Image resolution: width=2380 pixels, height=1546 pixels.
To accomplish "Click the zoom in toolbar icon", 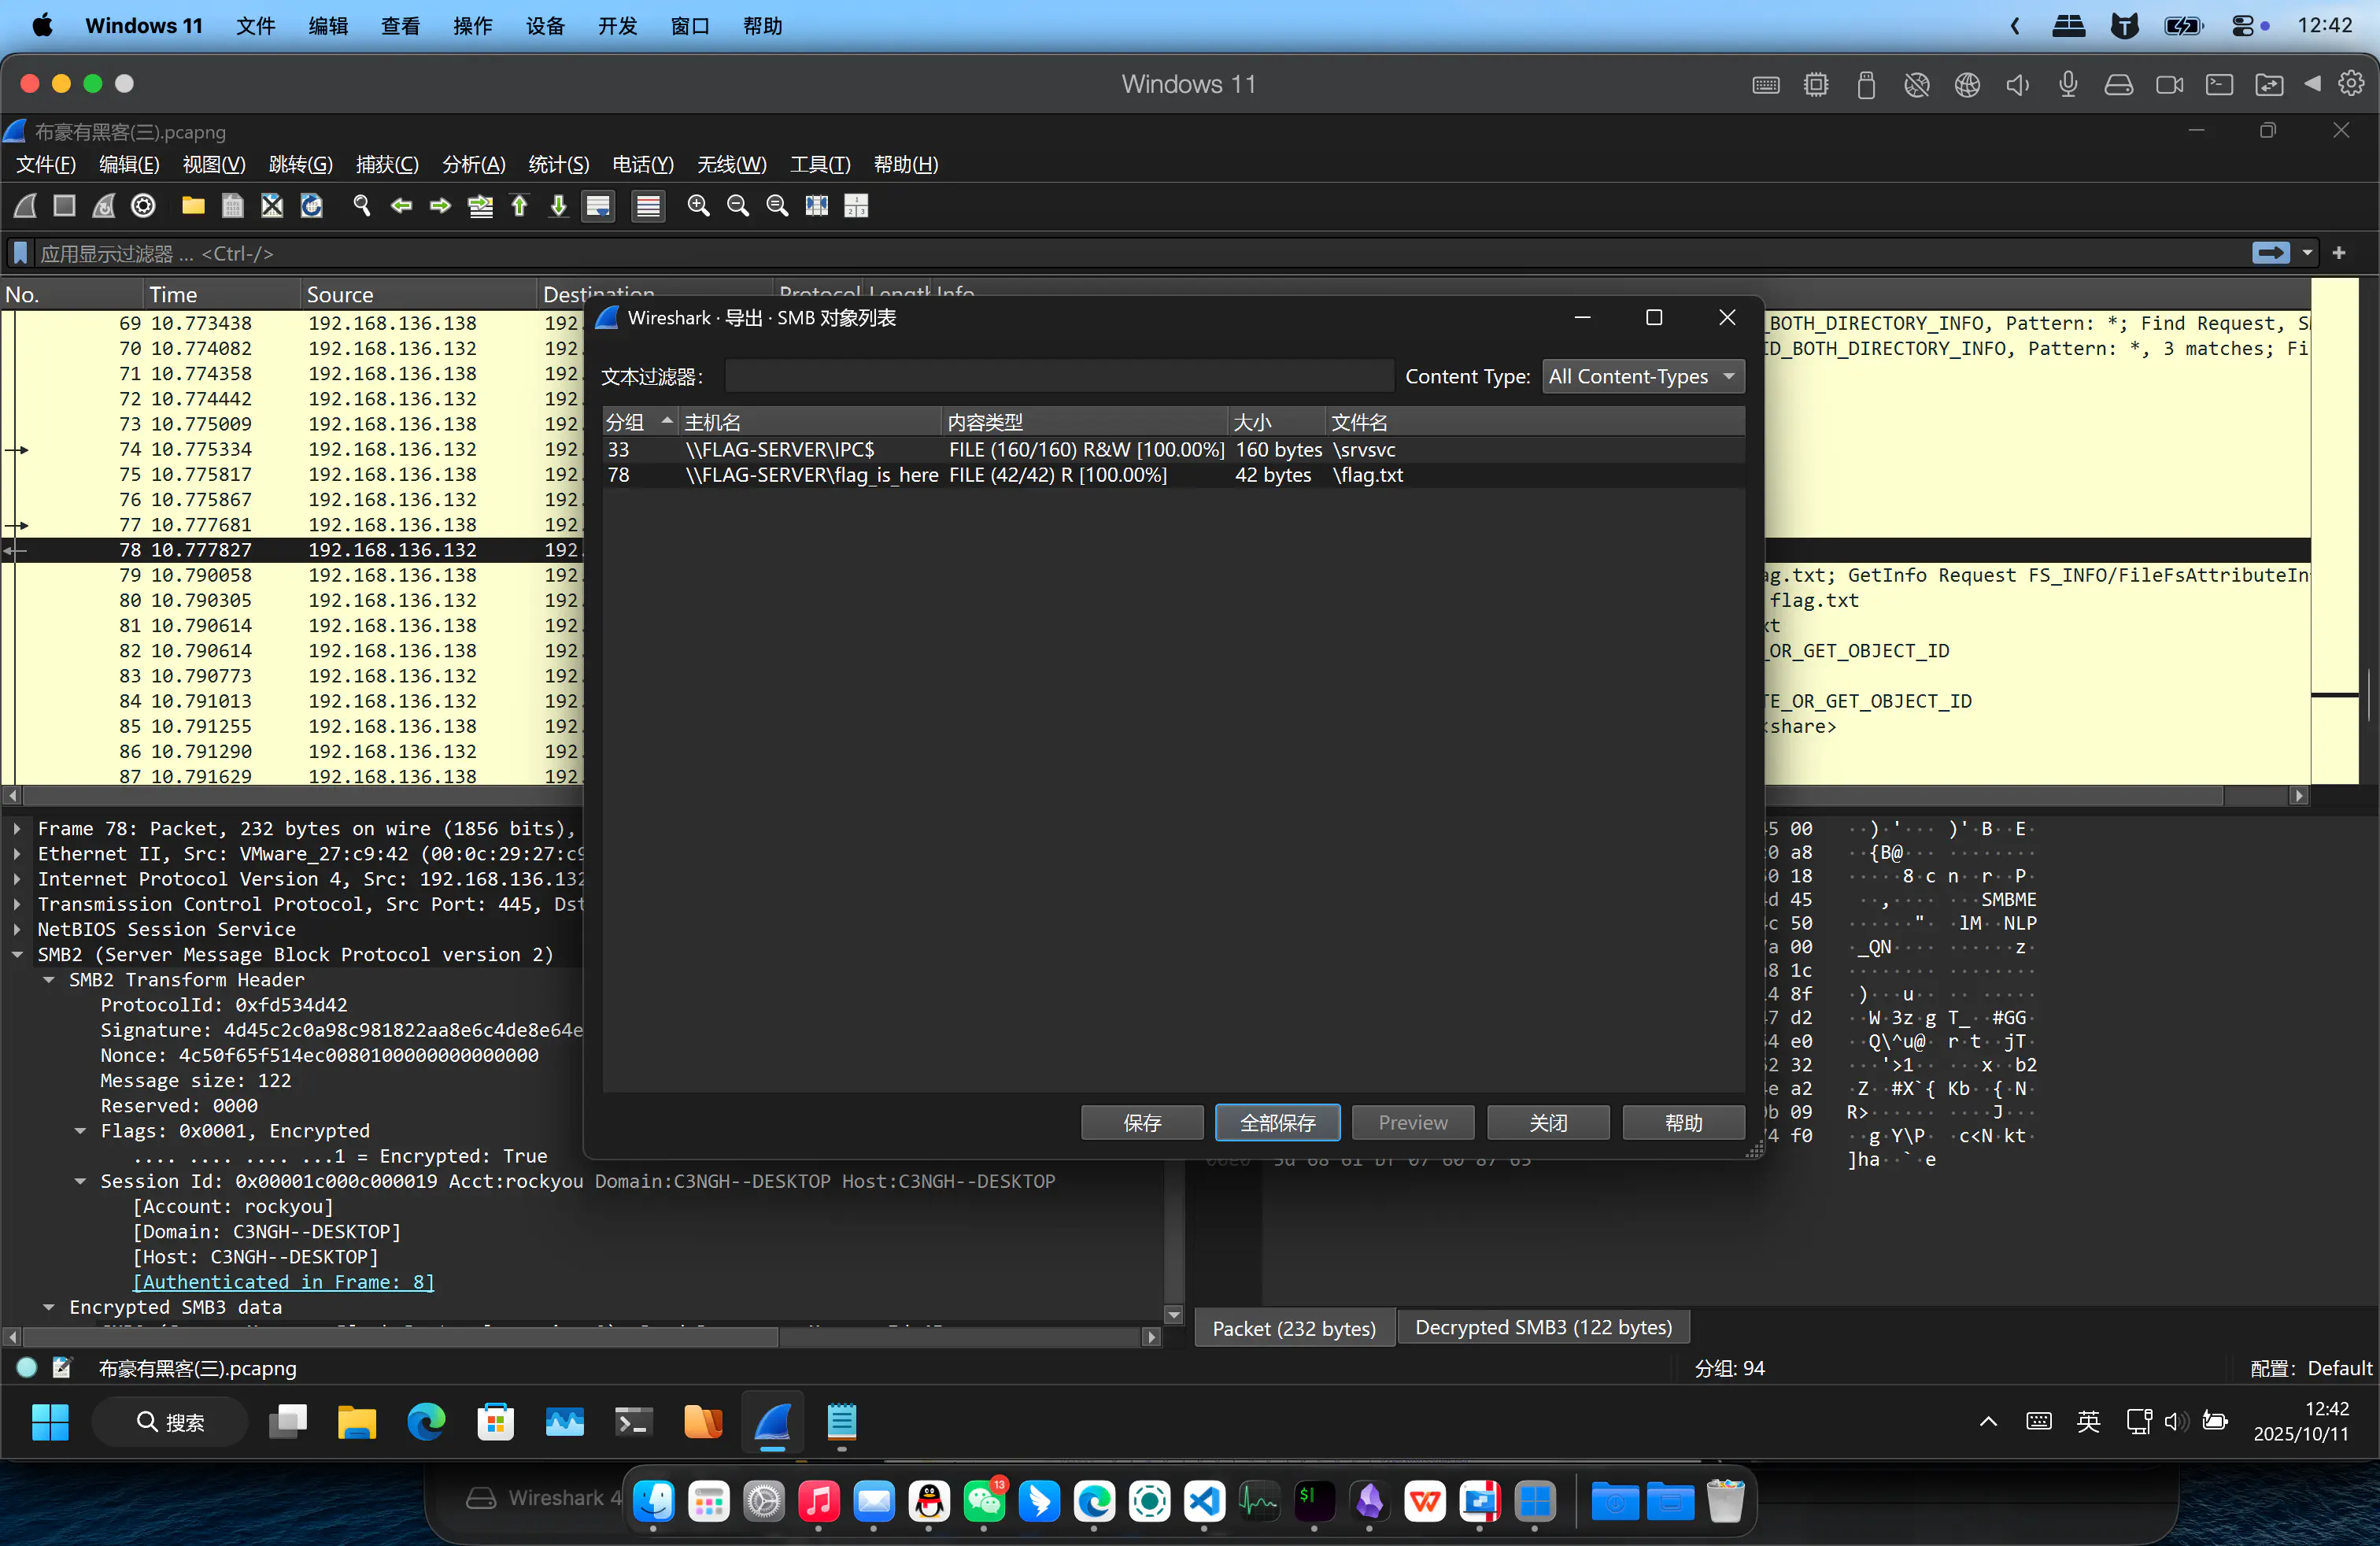I will point(698,206).
